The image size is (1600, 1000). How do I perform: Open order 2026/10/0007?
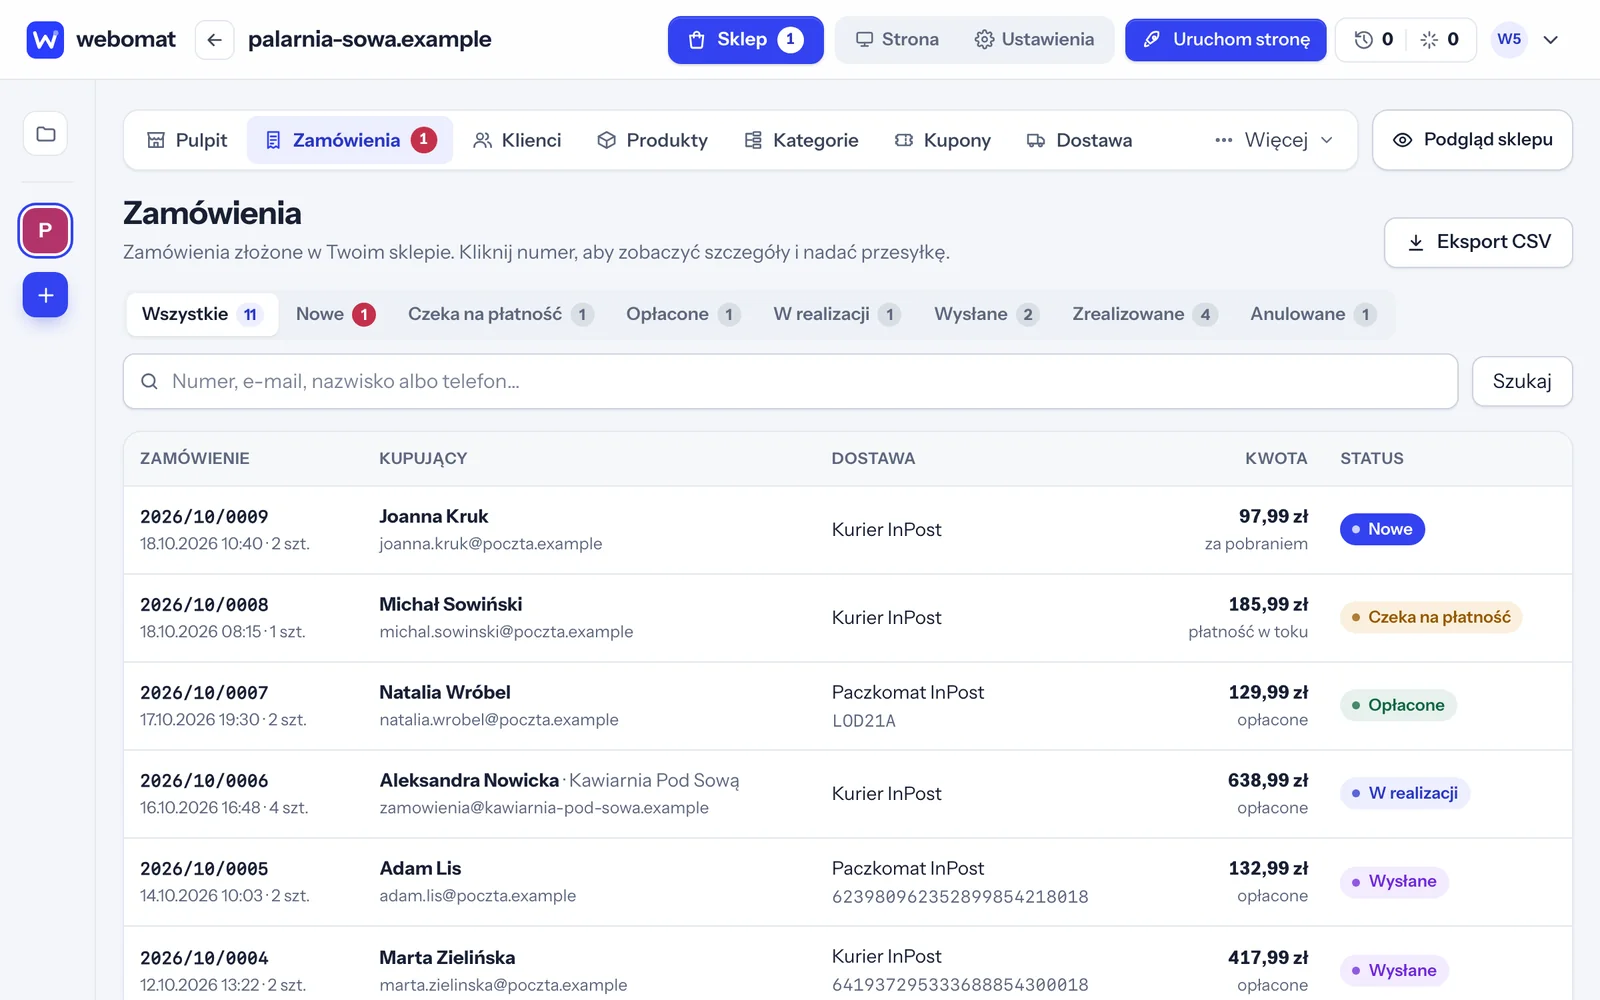pos(204,693)
